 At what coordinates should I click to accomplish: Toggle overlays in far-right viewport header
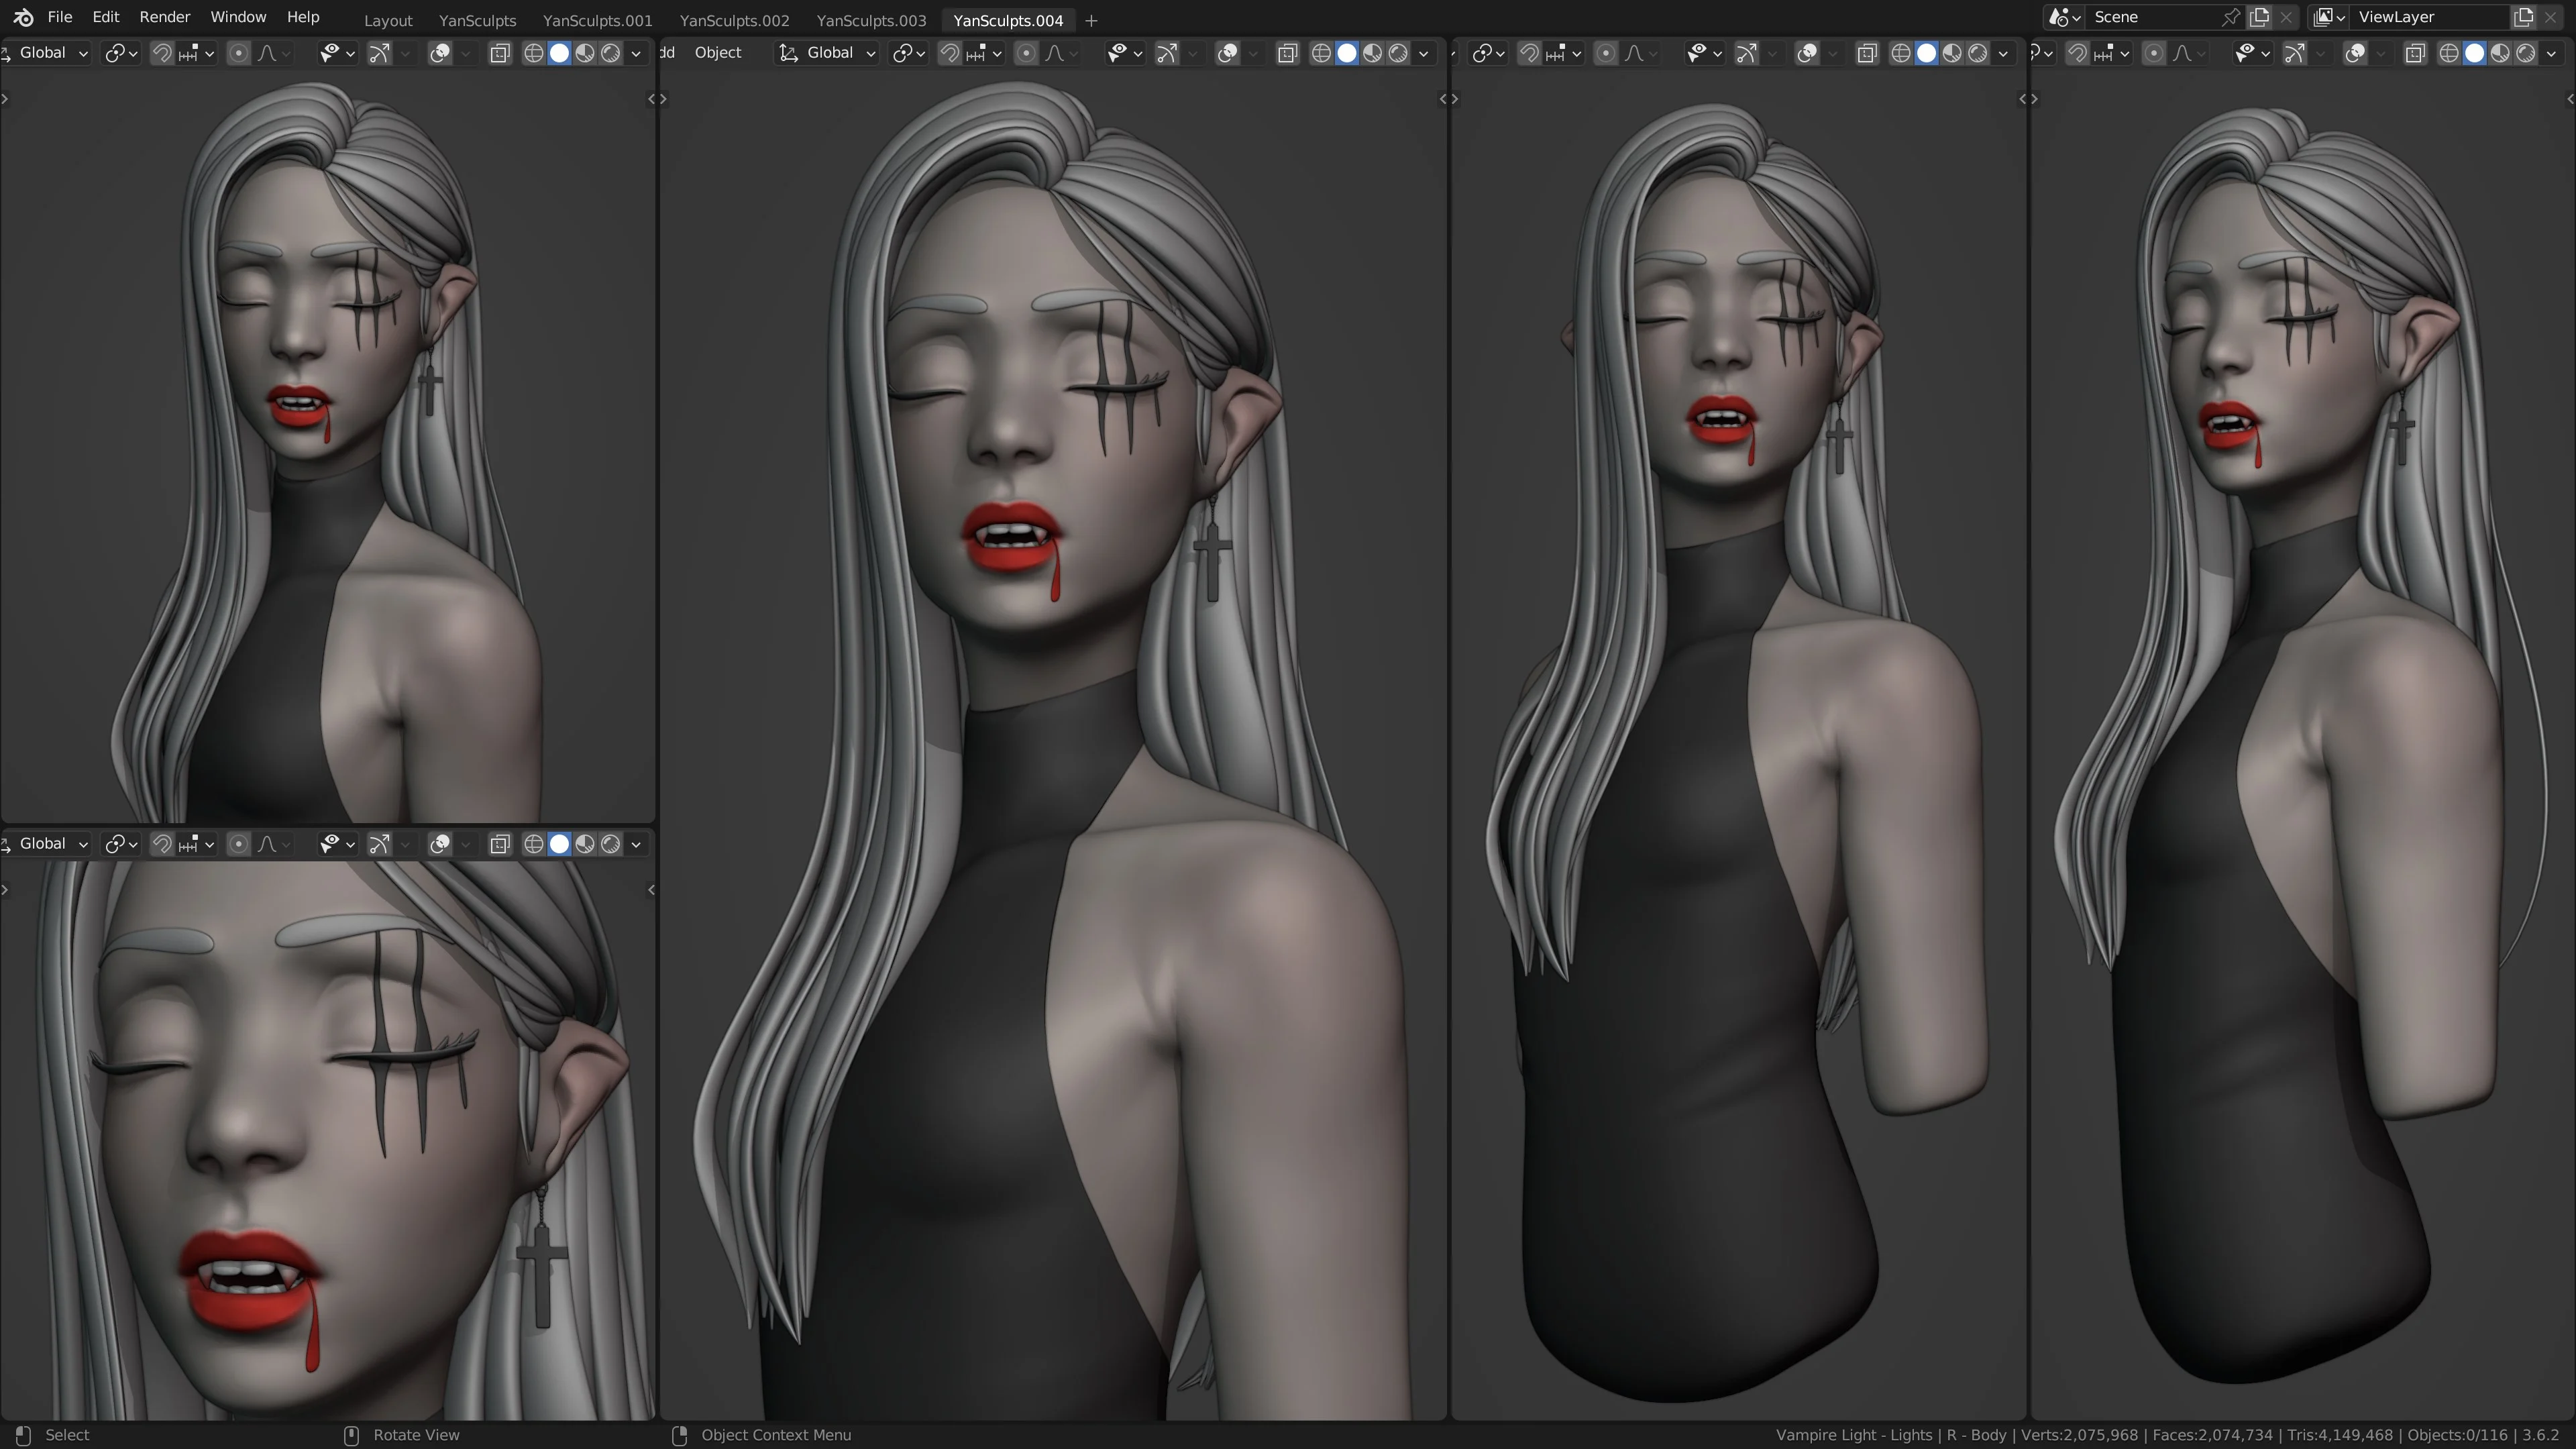(2355, 53)
